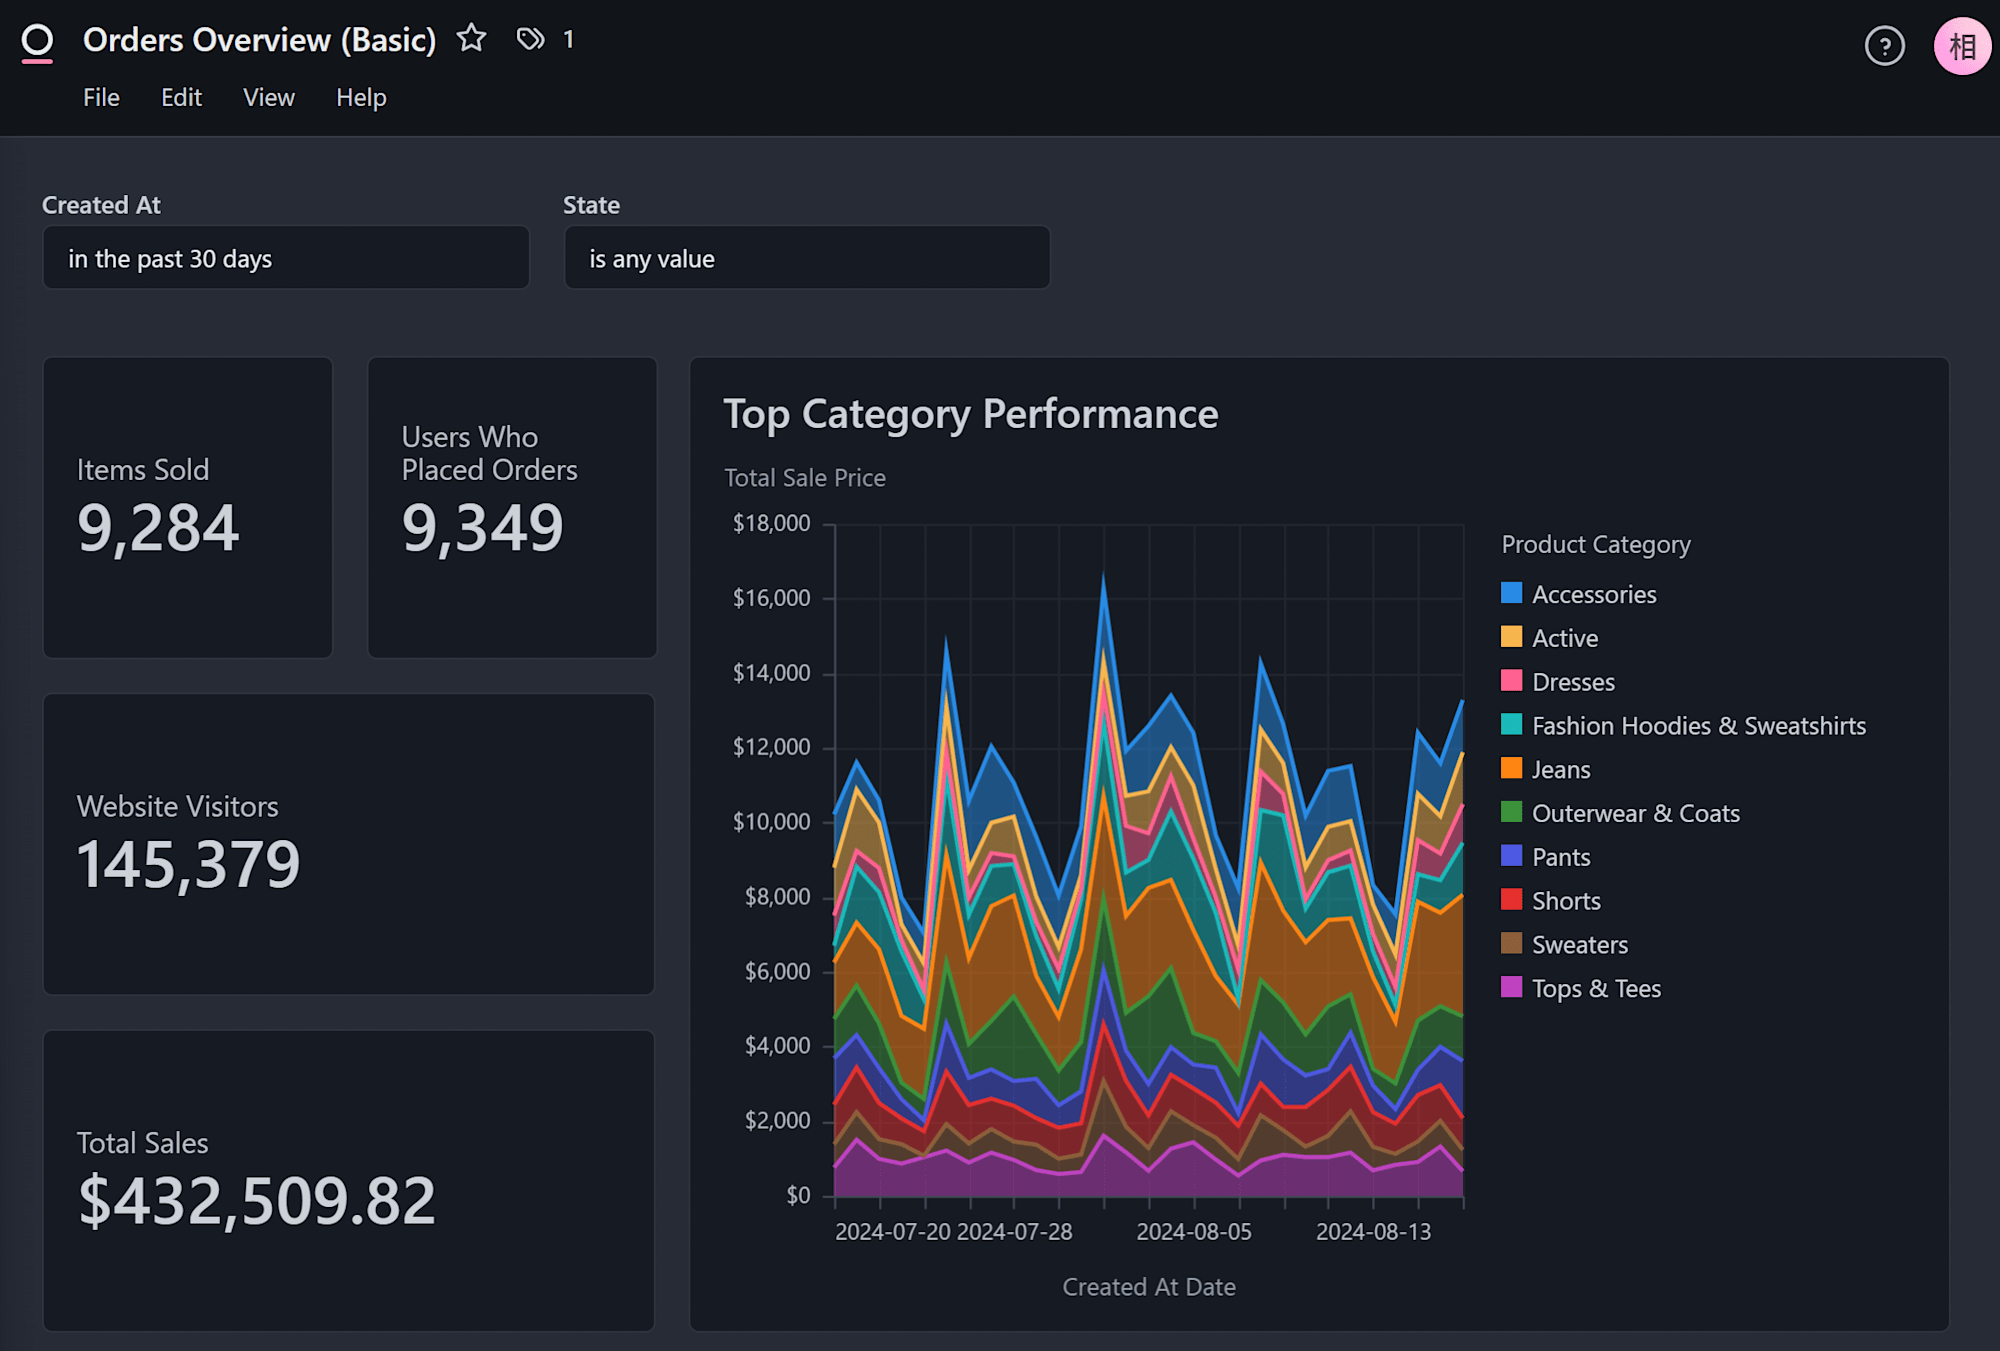2000x1351 pixels.
Task: Click the Total Sales label
Action: pyautogui.click(x=142, y=1143)
